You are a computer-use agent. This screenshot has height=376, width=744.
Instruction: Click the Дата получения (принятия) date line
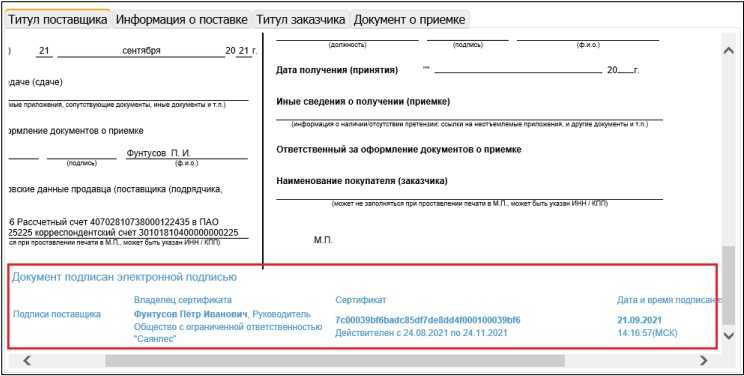point(518,70)
